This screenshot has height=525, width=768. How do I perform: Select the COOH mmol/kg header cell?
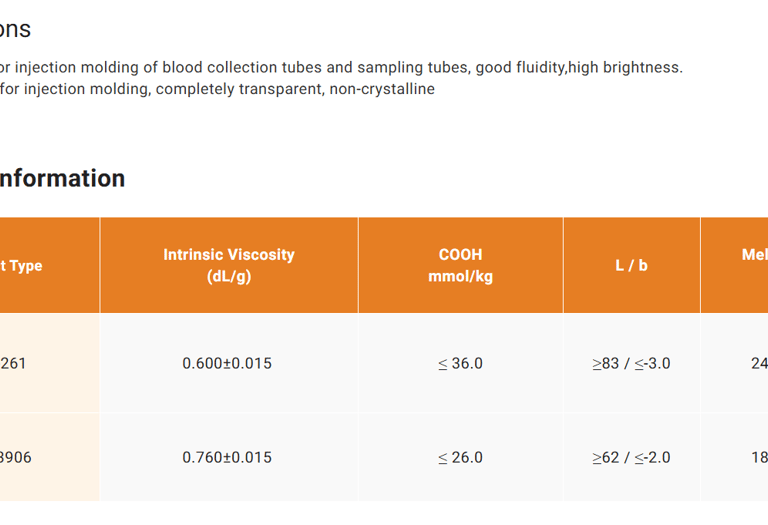point(460,265)
